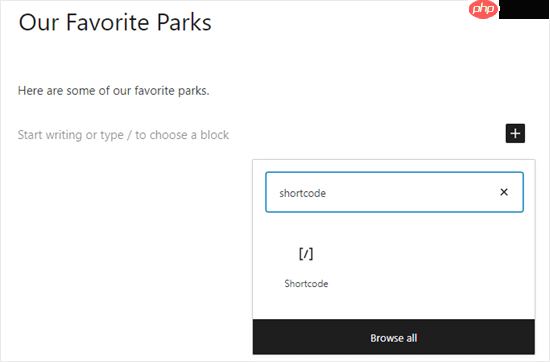Clear the shortcode search with the X

point(504,192)
